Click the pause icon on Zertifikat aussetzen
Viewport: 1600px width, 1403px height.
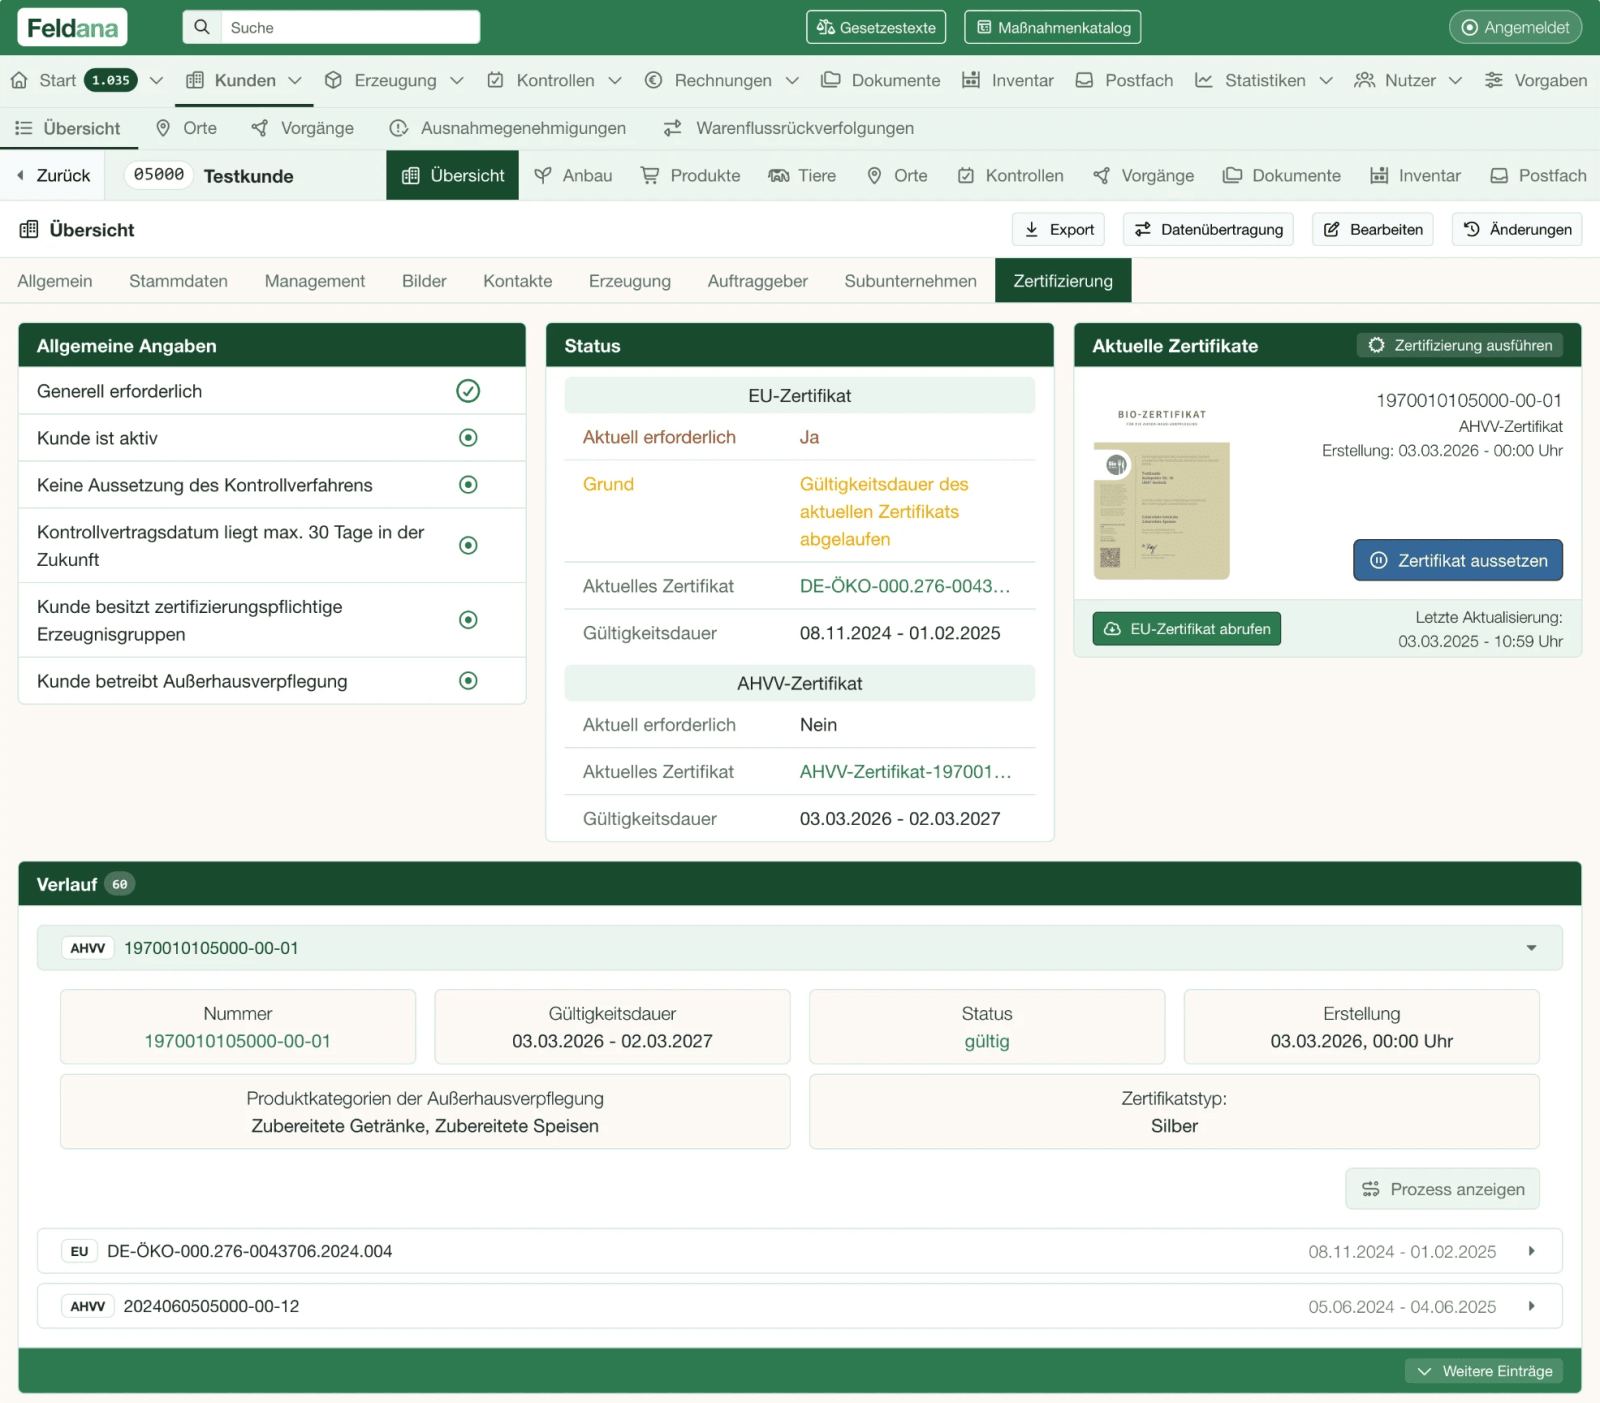[1379, 560]
